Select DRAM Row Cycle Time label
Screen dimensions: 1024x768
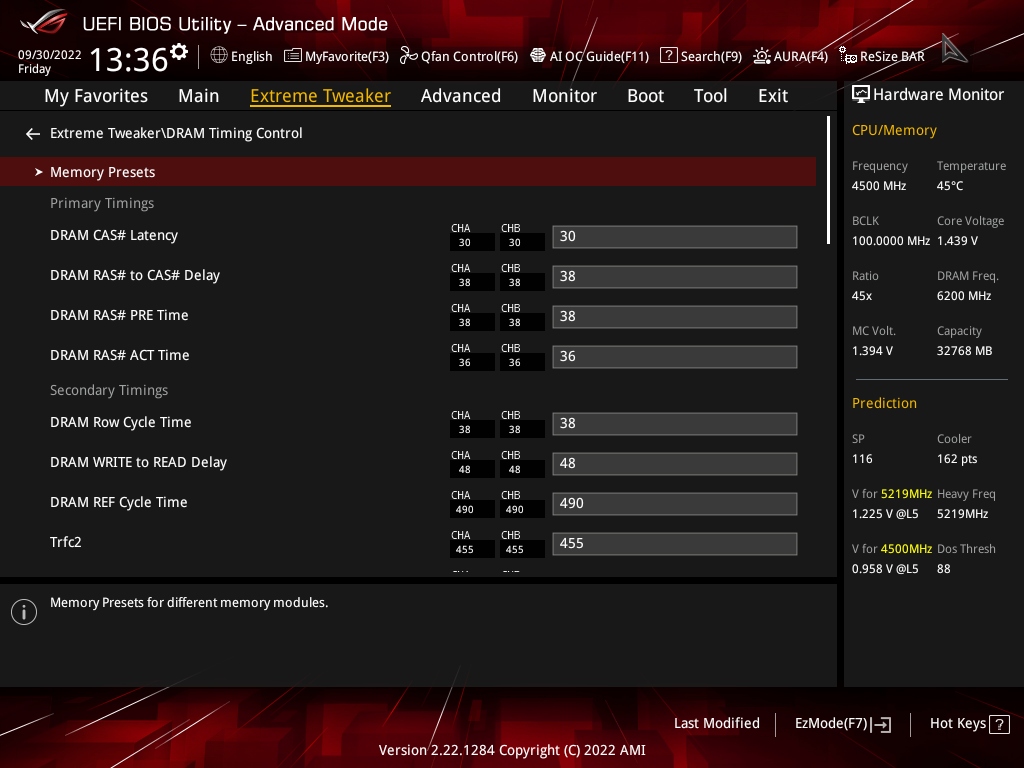pos(121,422)
